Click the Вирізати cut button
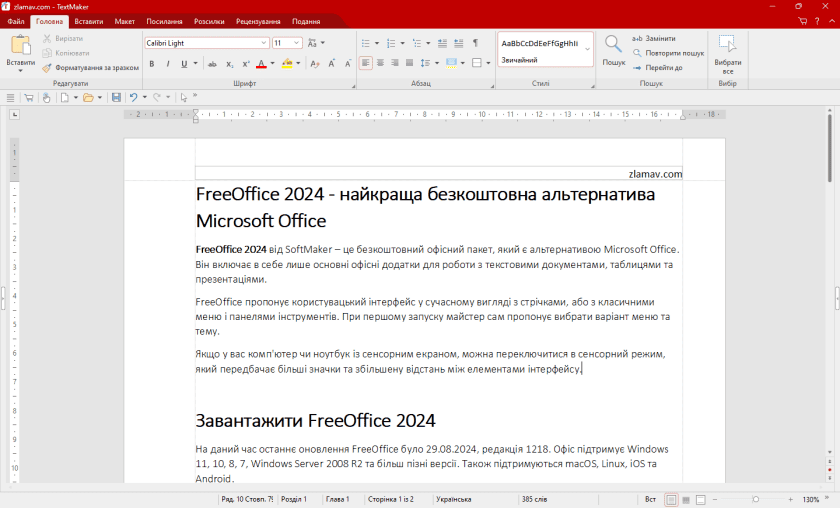 pos(63,39)
